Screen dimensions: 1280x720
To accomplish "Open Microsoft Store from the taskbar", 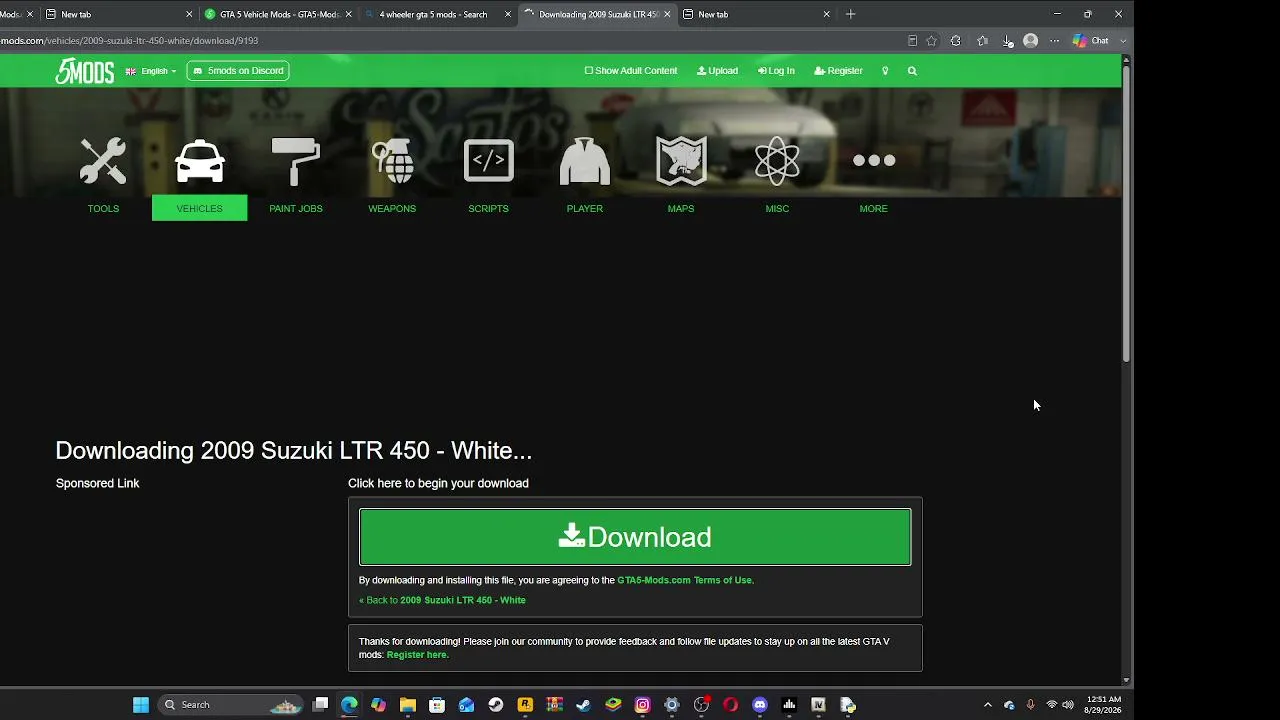I will click(x=437, y=705).
